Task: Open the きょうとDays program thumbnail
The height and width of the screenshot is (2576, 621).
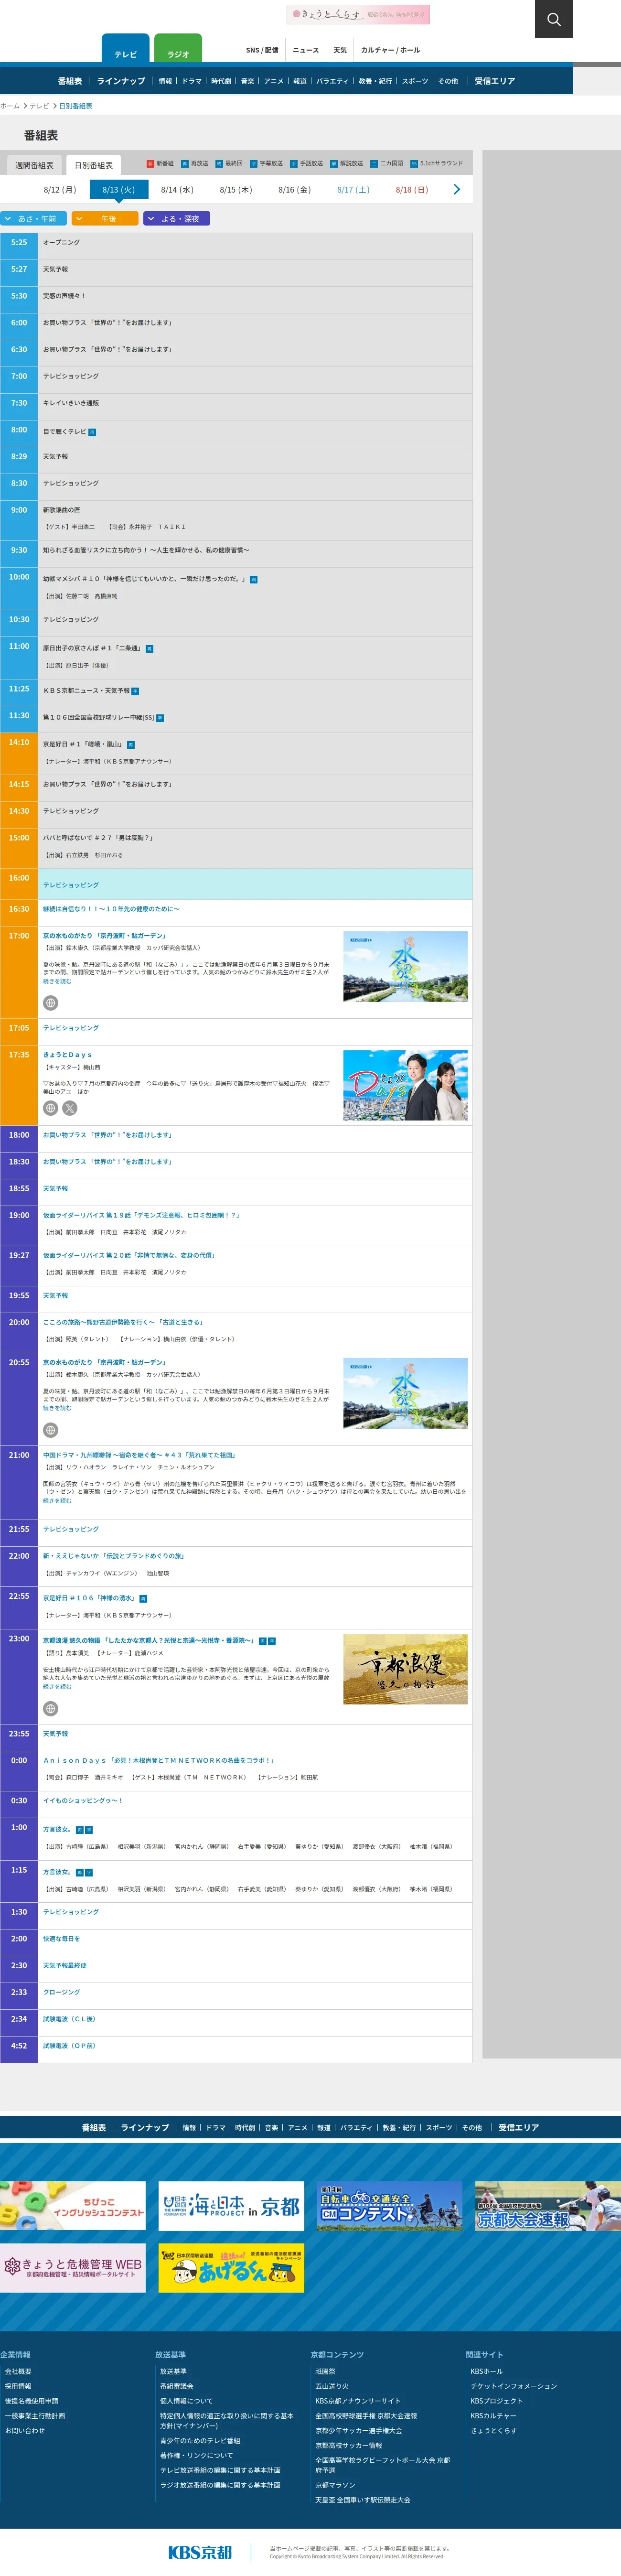Action: [405, 1085]
